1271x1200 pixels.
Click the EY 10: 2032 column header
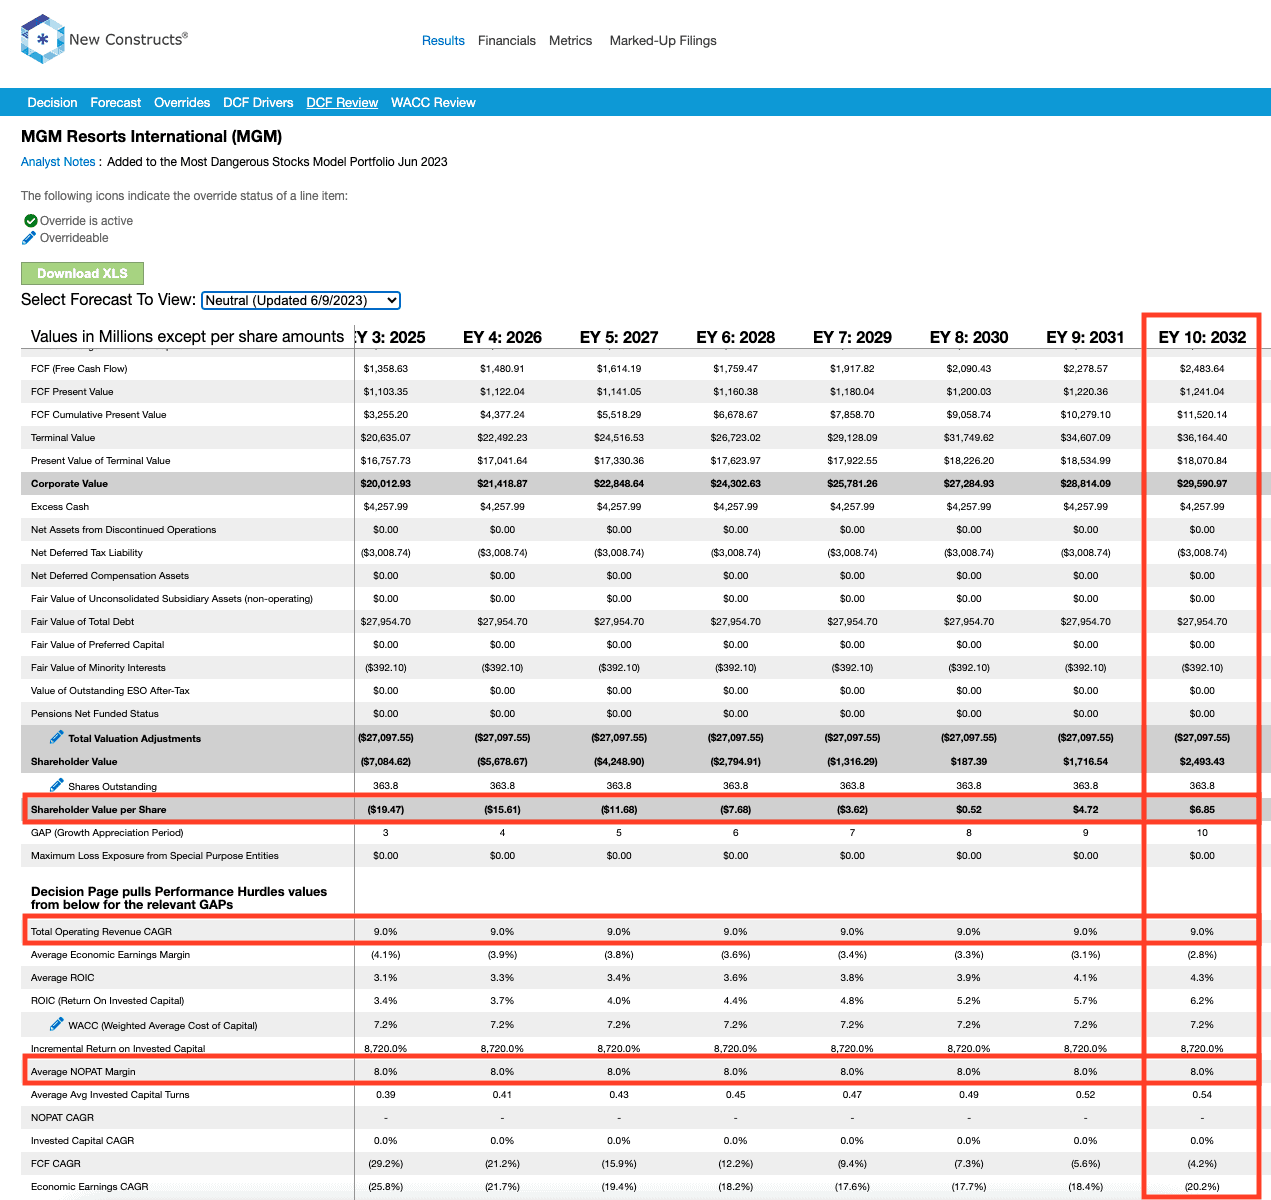click(1202, 337)
